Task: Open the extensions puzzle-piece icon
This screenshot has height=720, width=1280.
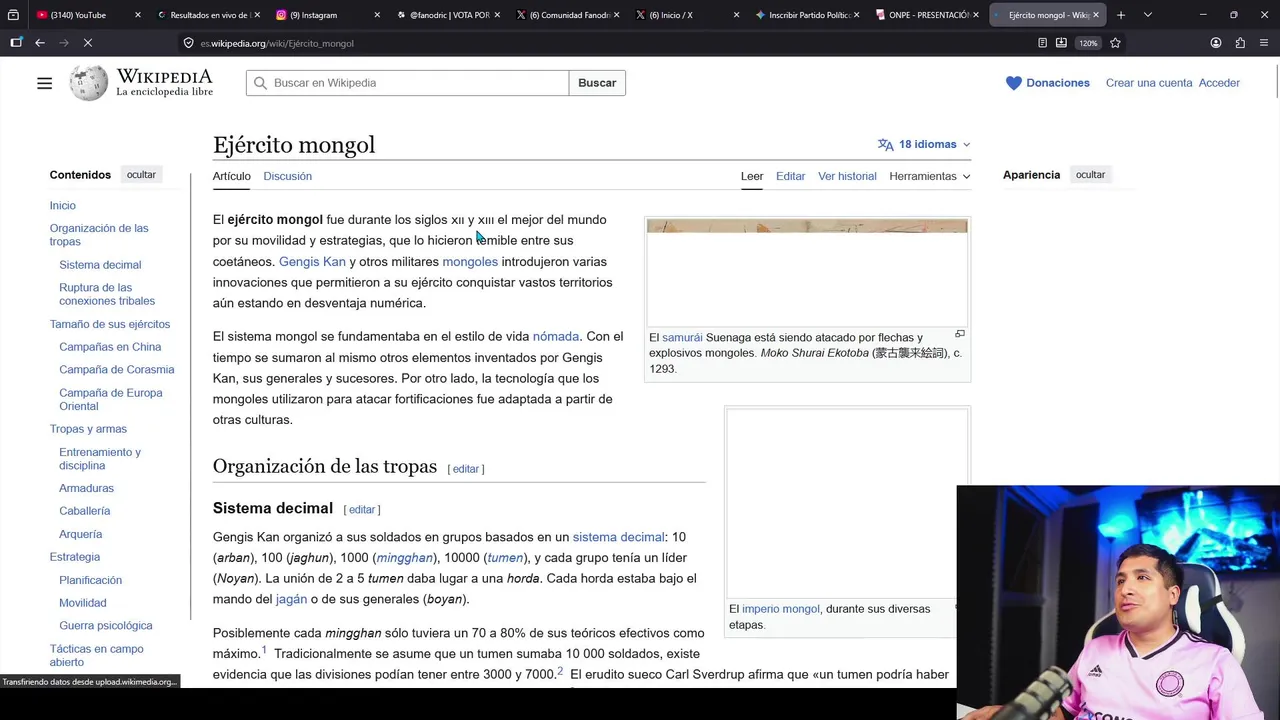Action: point(1240,43)
